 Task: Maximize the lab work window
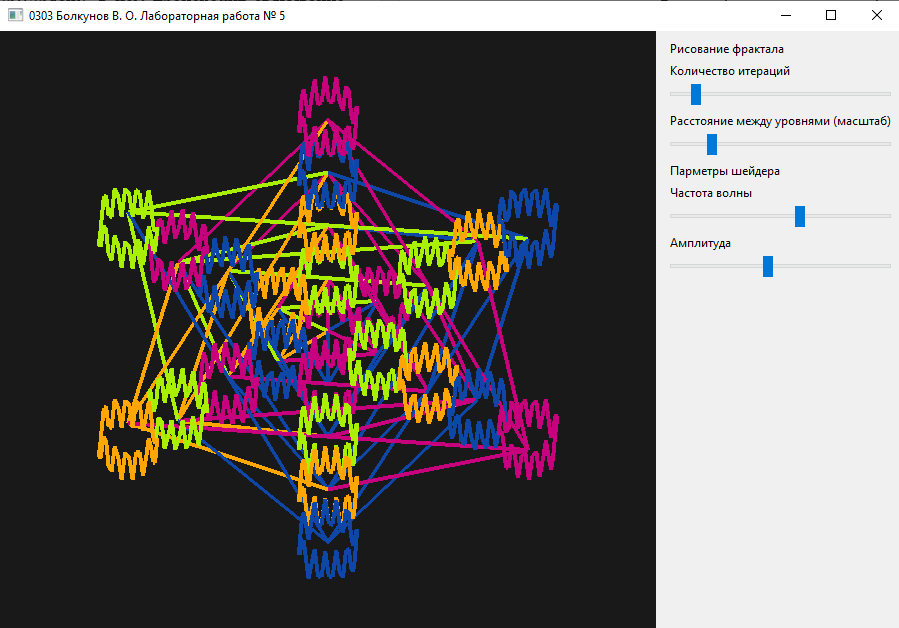point(831,15)
